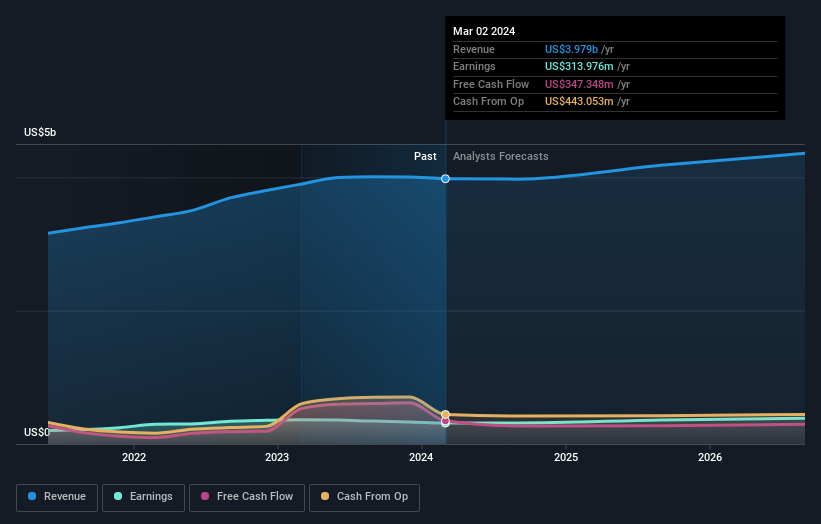Viewport: 821px width, 524px height.
Task: Click the 2026 x-axis label
Action: click(710, 457)
